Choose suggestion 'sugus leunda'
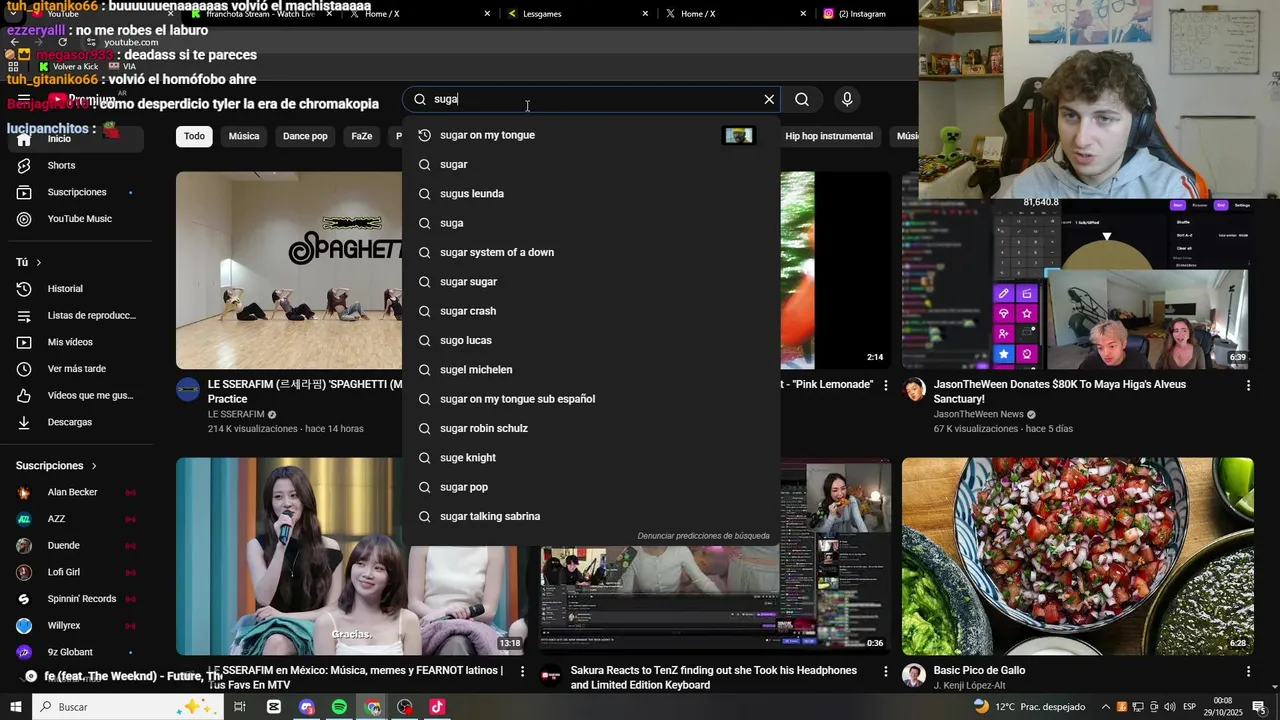This screenshot has height=720, width=1280. pos(591,194)
